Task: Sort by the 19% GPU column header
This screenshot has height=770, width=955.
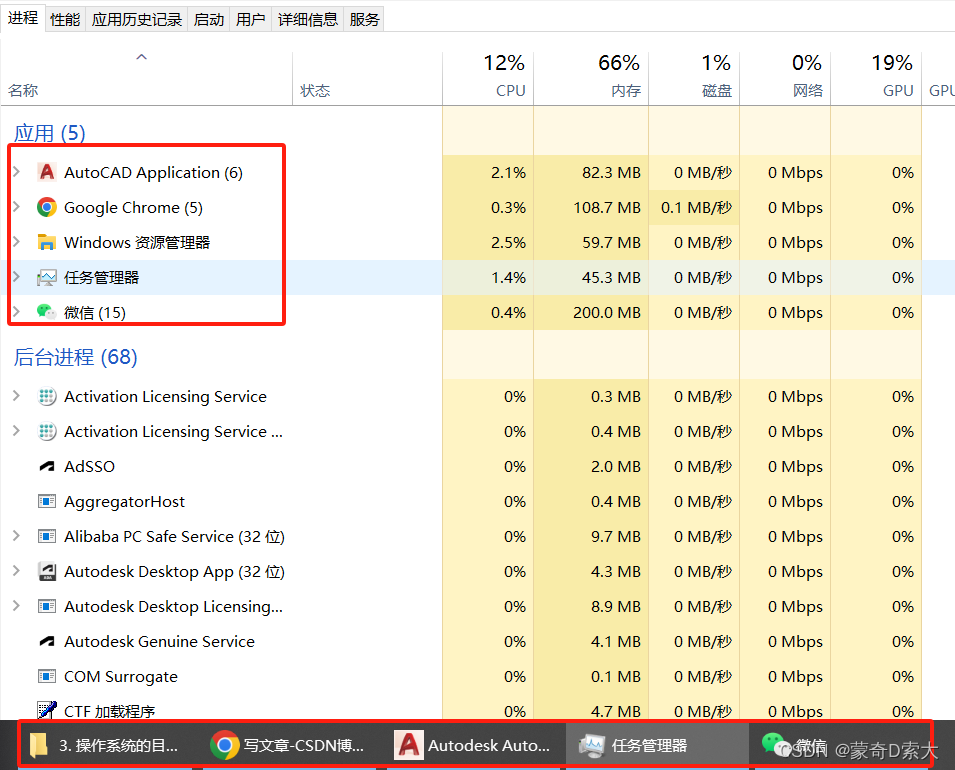Action: pos(876,79)
